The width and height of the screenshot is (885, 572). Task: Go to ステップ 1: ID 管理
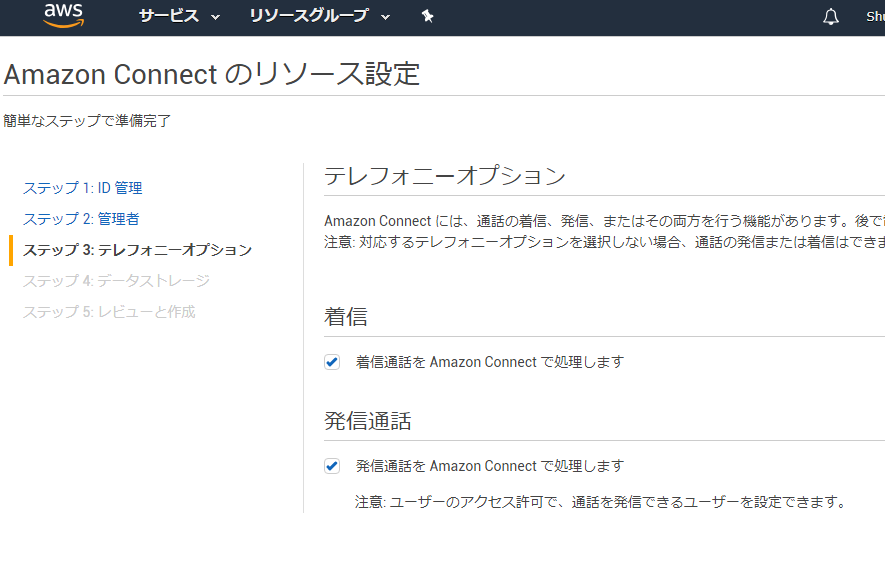pyautogui.click(x=82, y=188)
